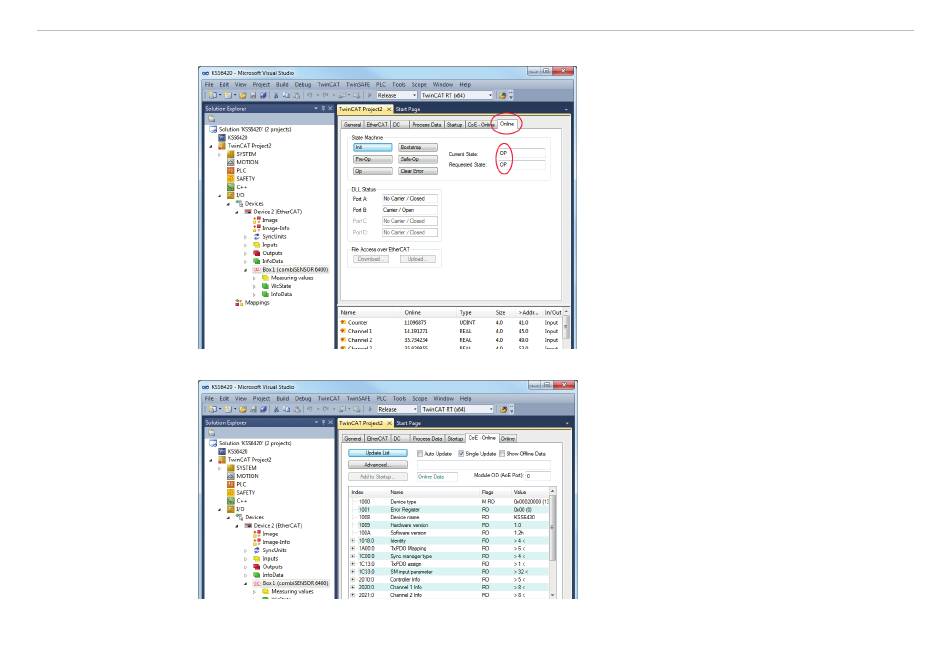Switch to Startup tab in lower window

pyautogui.click(x=456, y=438)
